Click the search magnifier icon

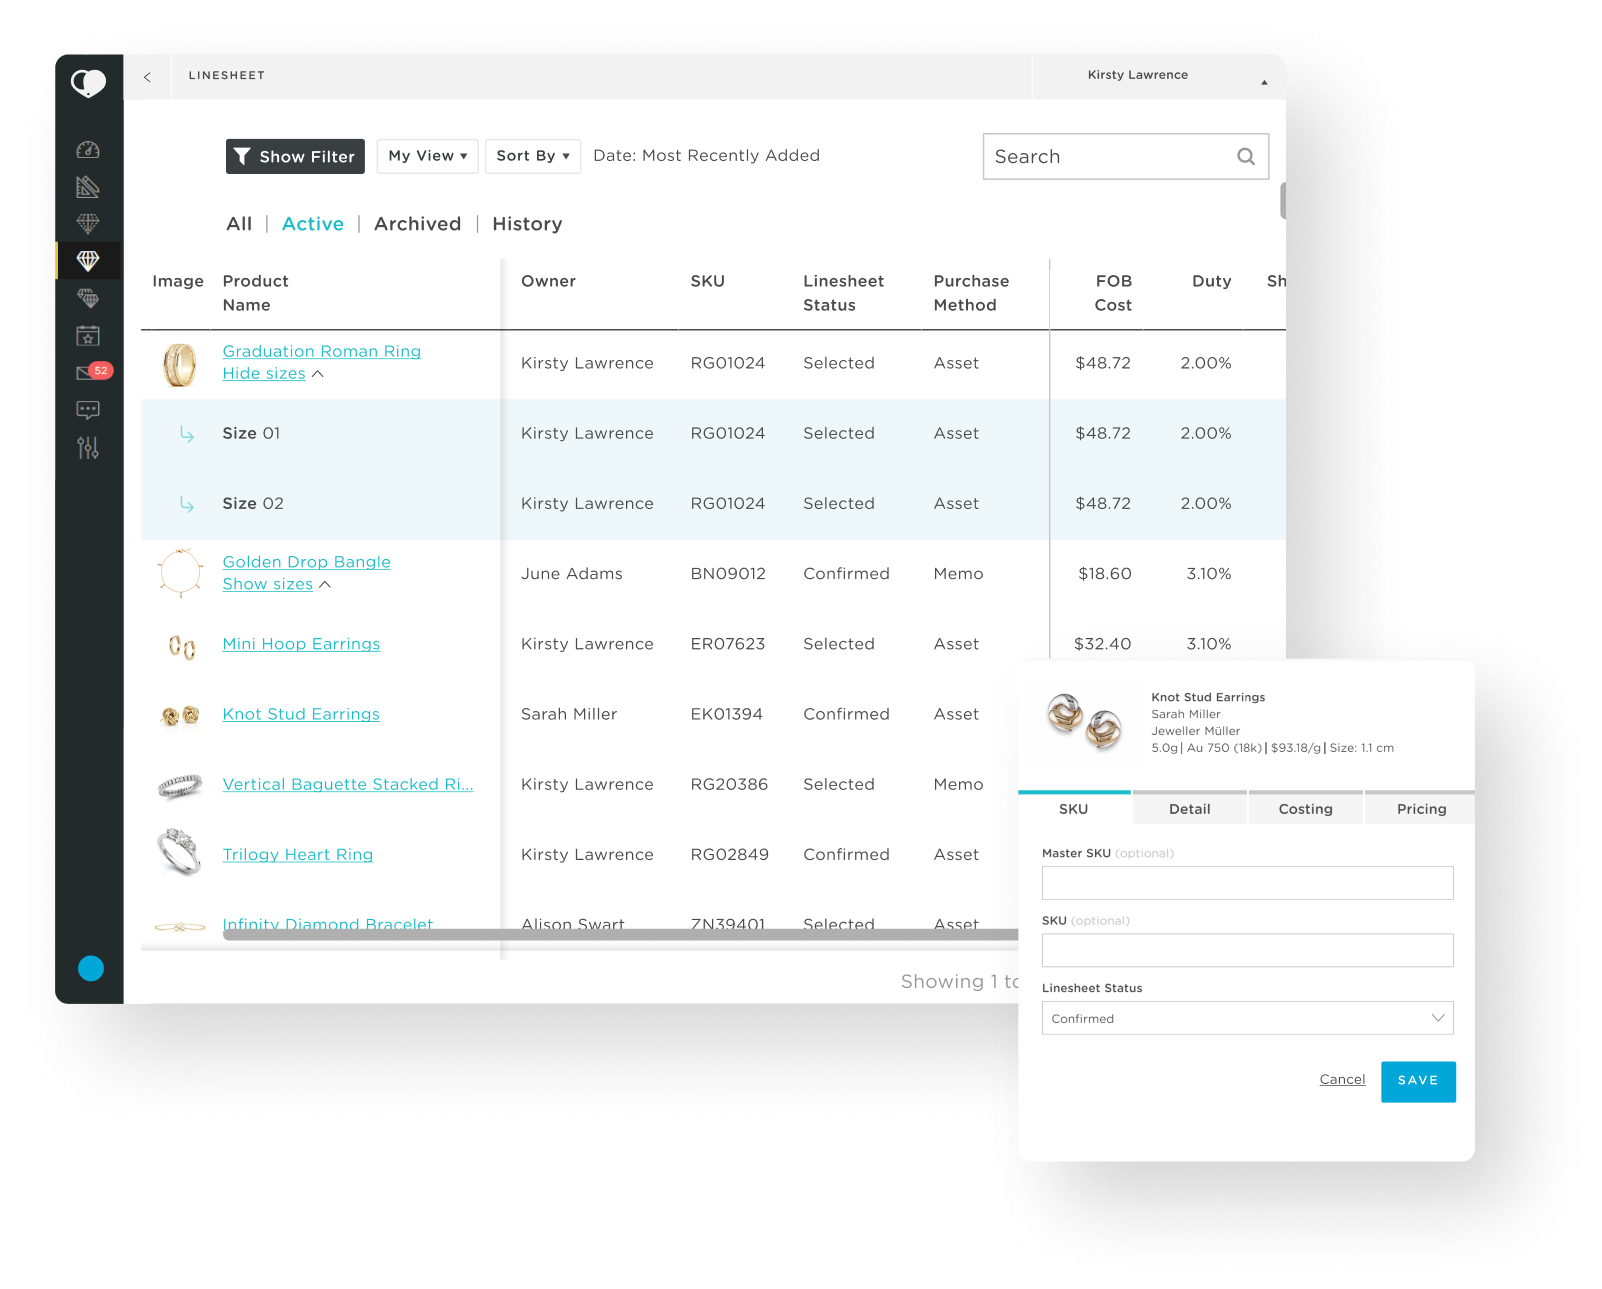click(x=1245, y=157)
